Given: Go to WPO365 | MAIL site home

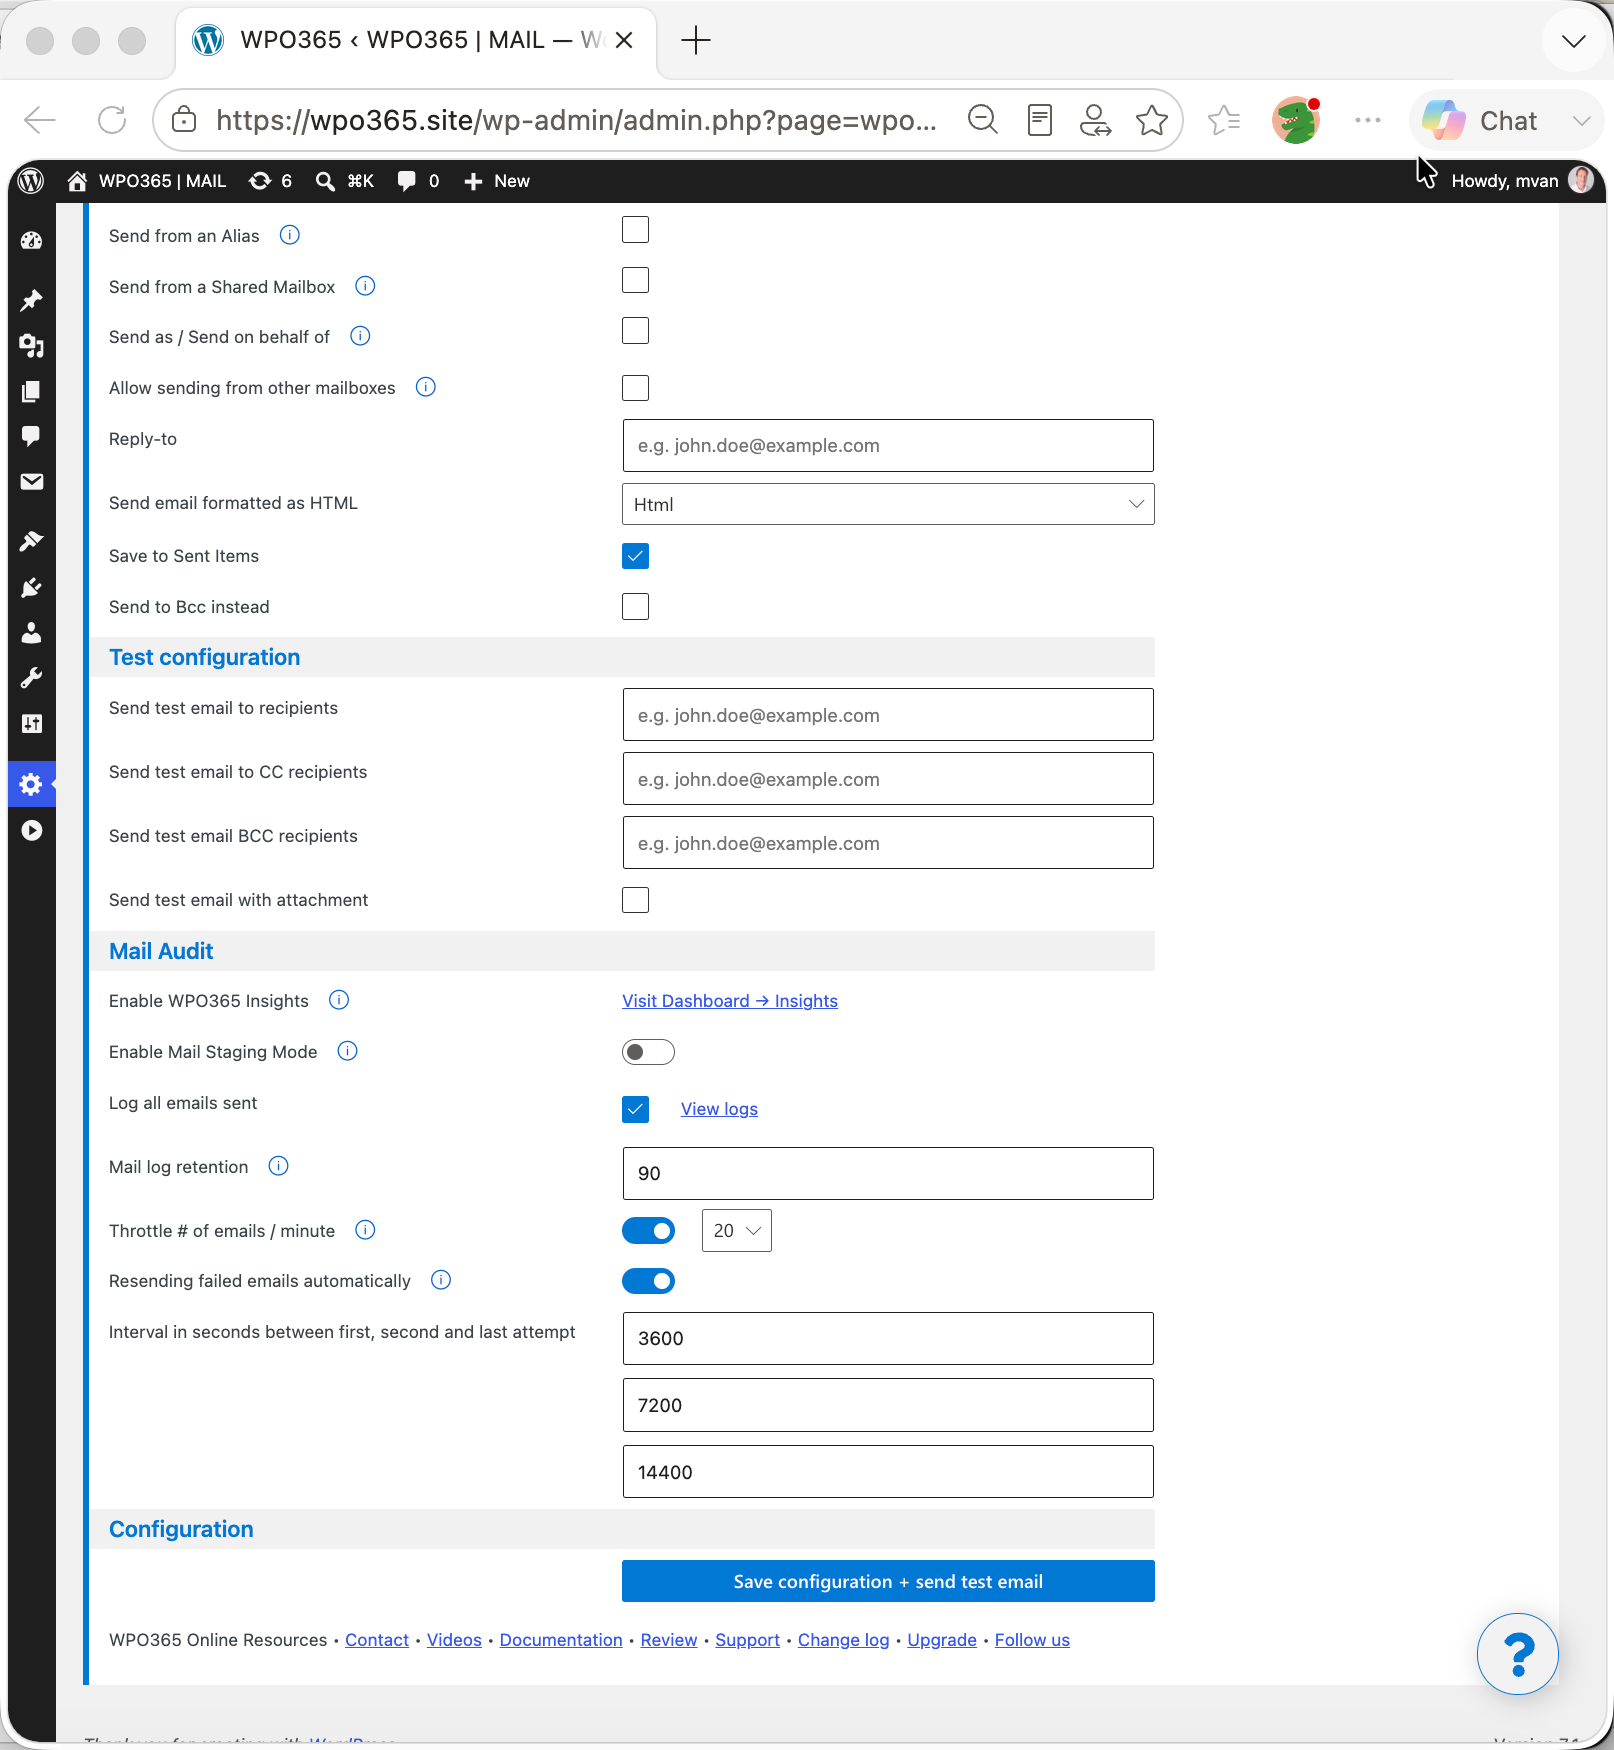Looking at the screenshot, I should point(147,181).
